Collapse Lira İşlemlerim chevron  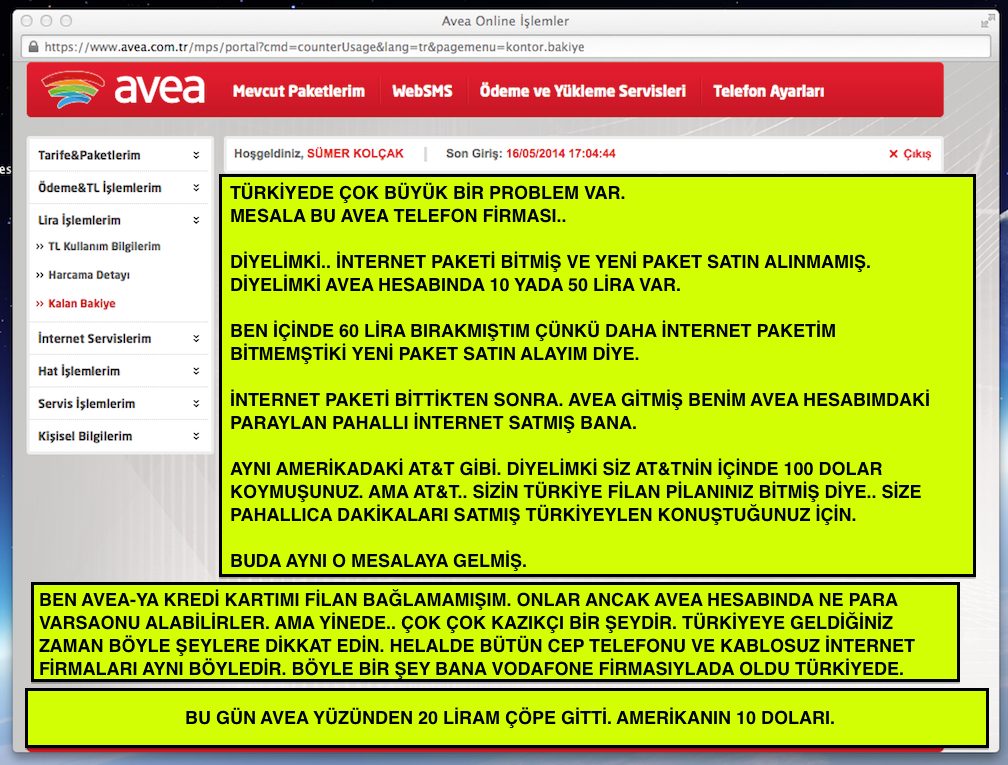coord(196,220)
